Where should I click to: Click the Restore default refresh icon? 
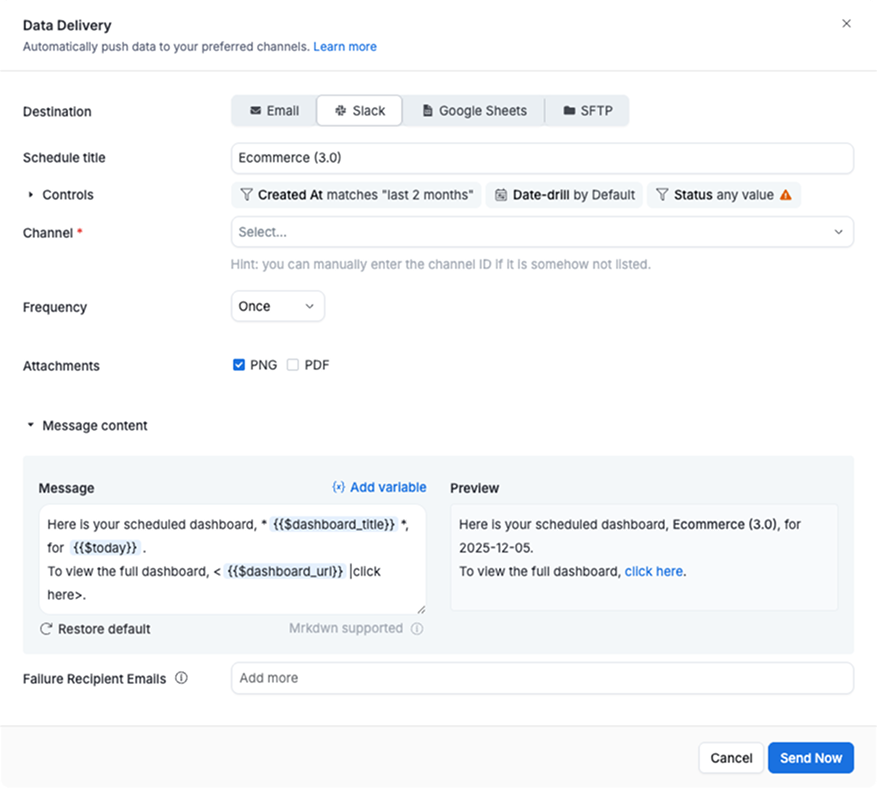coord(44,629)
